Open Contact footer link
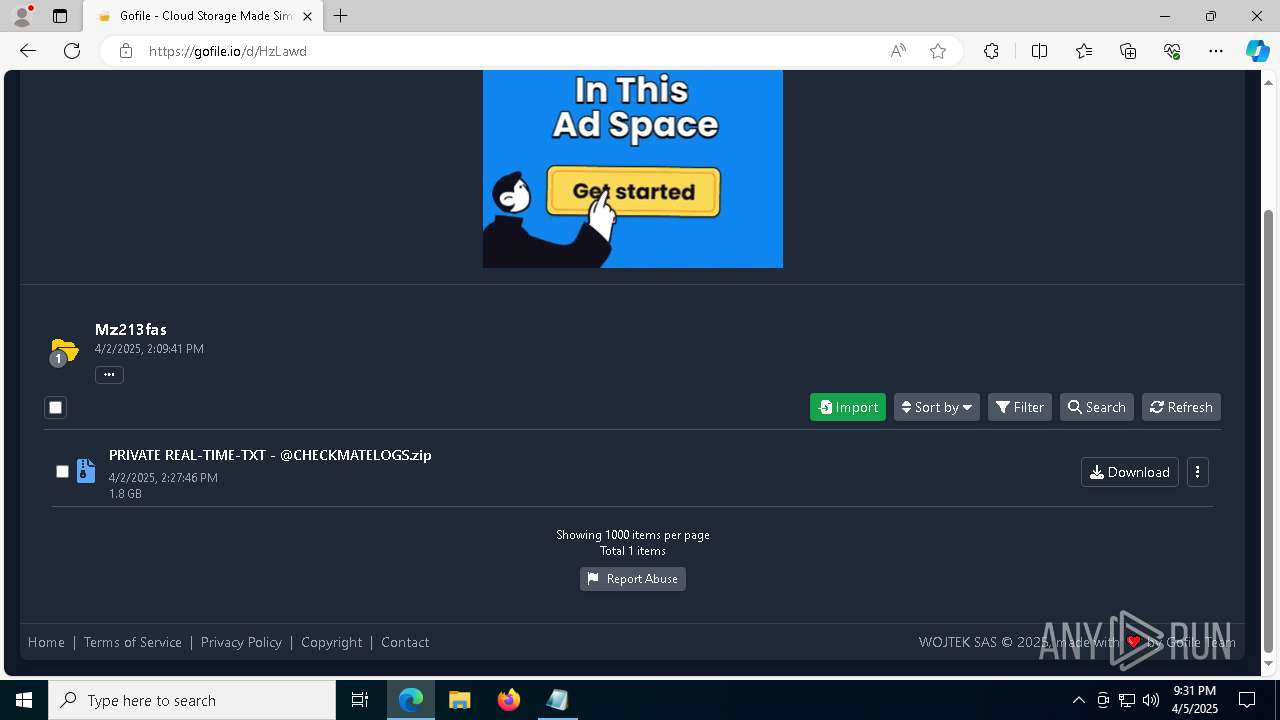This screenshot has height=720, width=1280. point(405,642)
